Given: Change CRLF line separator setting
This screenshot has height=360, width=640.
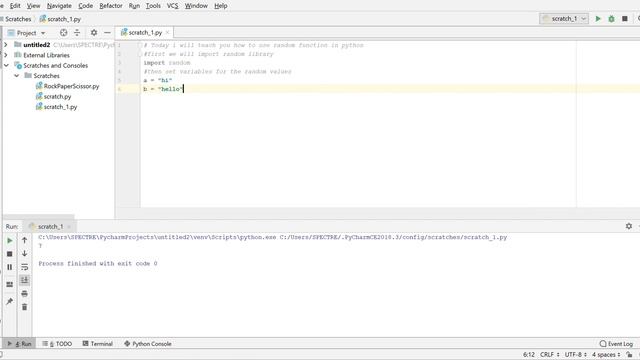Looking at the screenshot, I should pyautogui.click(x=550, y=355).
